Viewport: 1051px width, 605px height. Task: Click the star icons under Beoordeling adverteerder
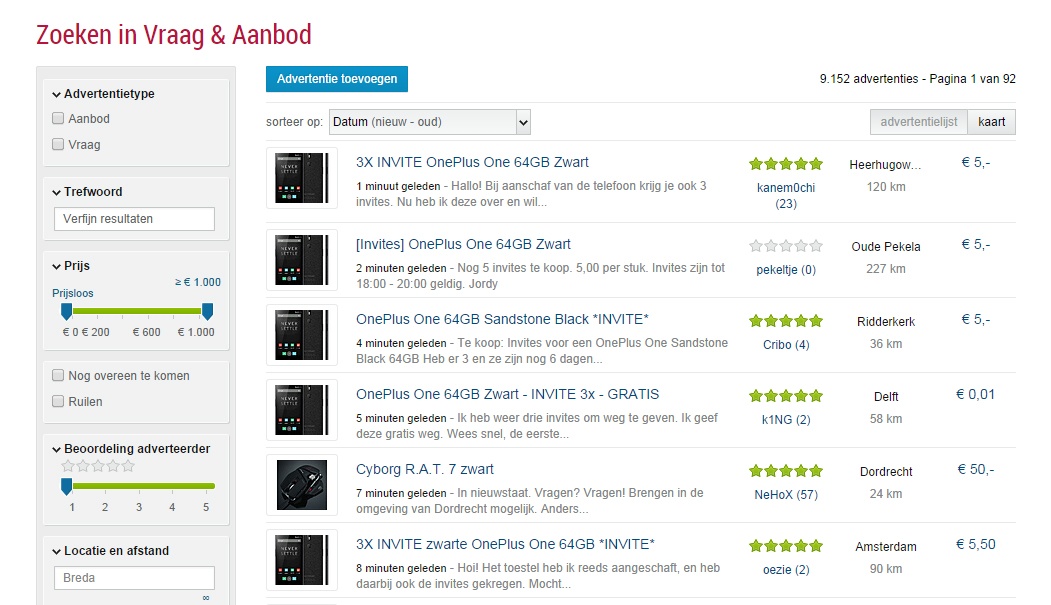(x=98, y=466)
